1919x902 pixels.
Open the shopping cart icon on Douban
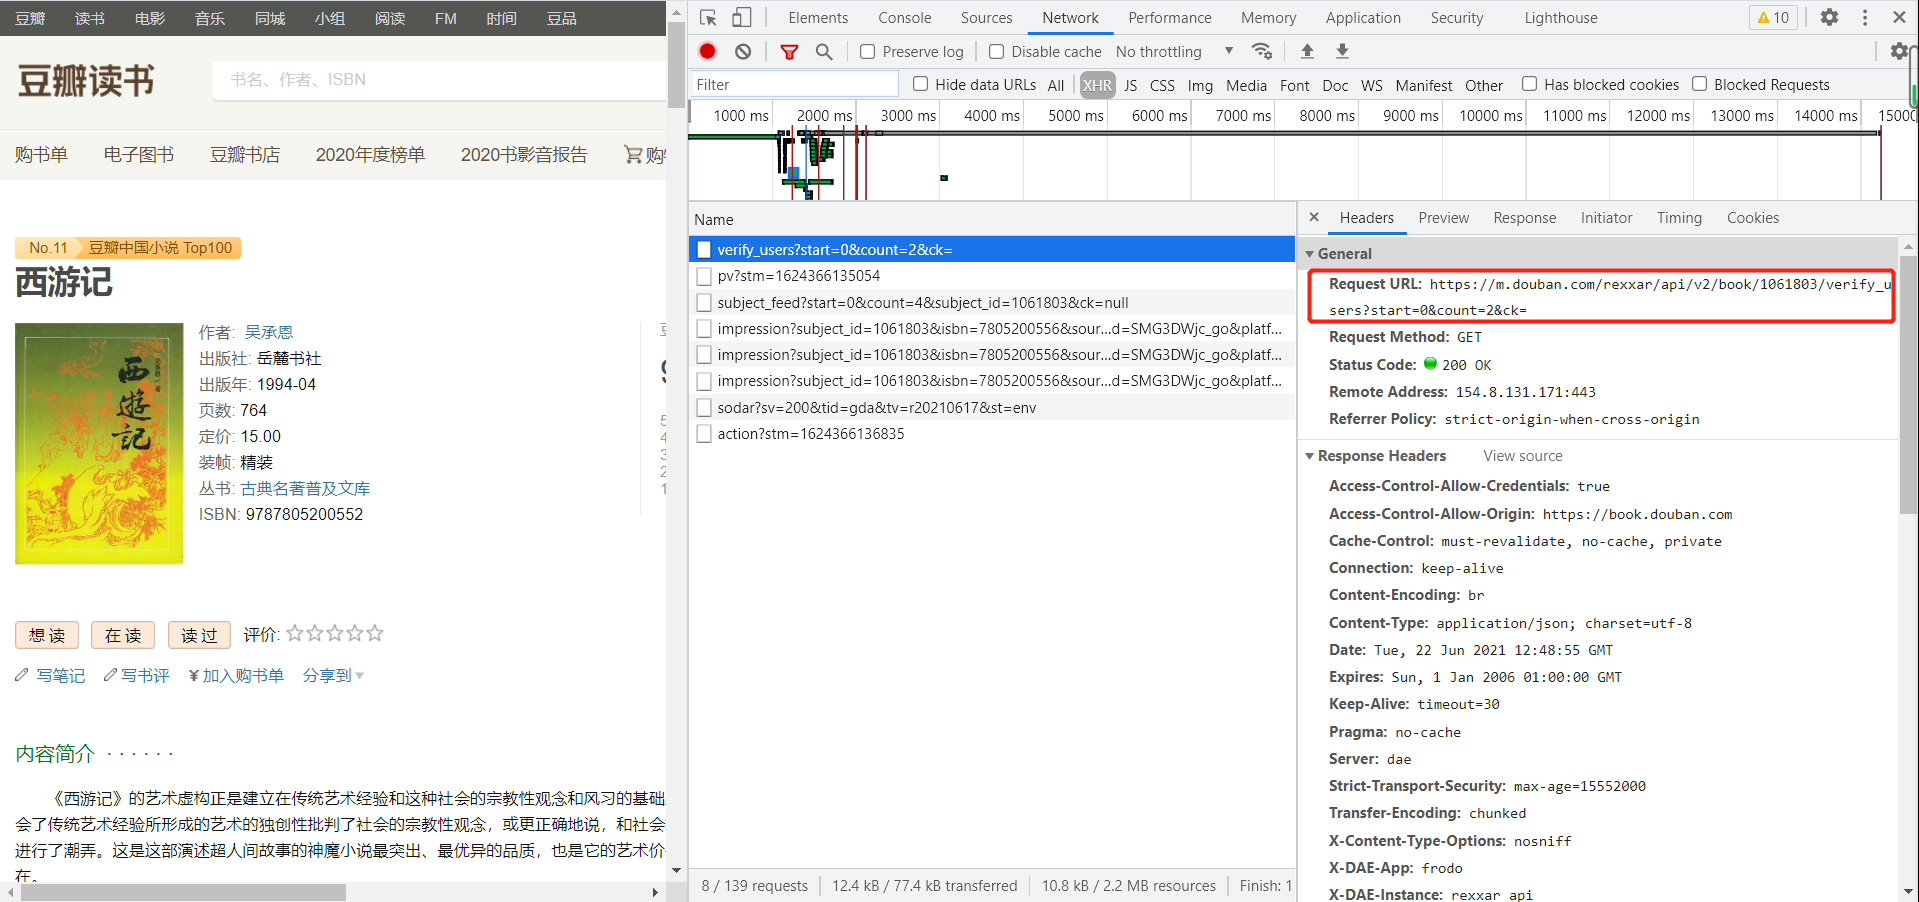coord(633,154)
